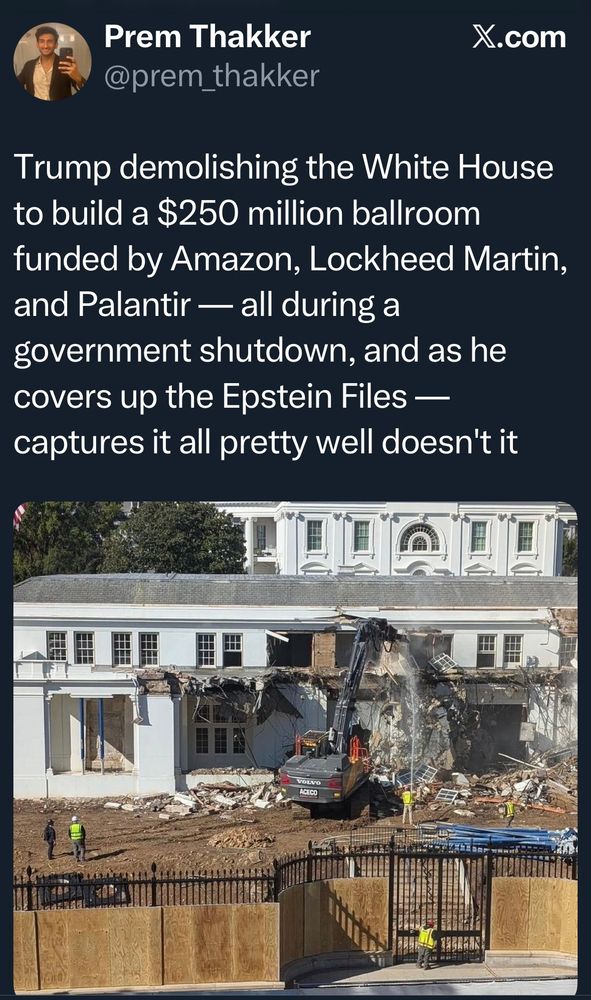
Task: Click the display name Prem Thakker
Action: (207, 36)
